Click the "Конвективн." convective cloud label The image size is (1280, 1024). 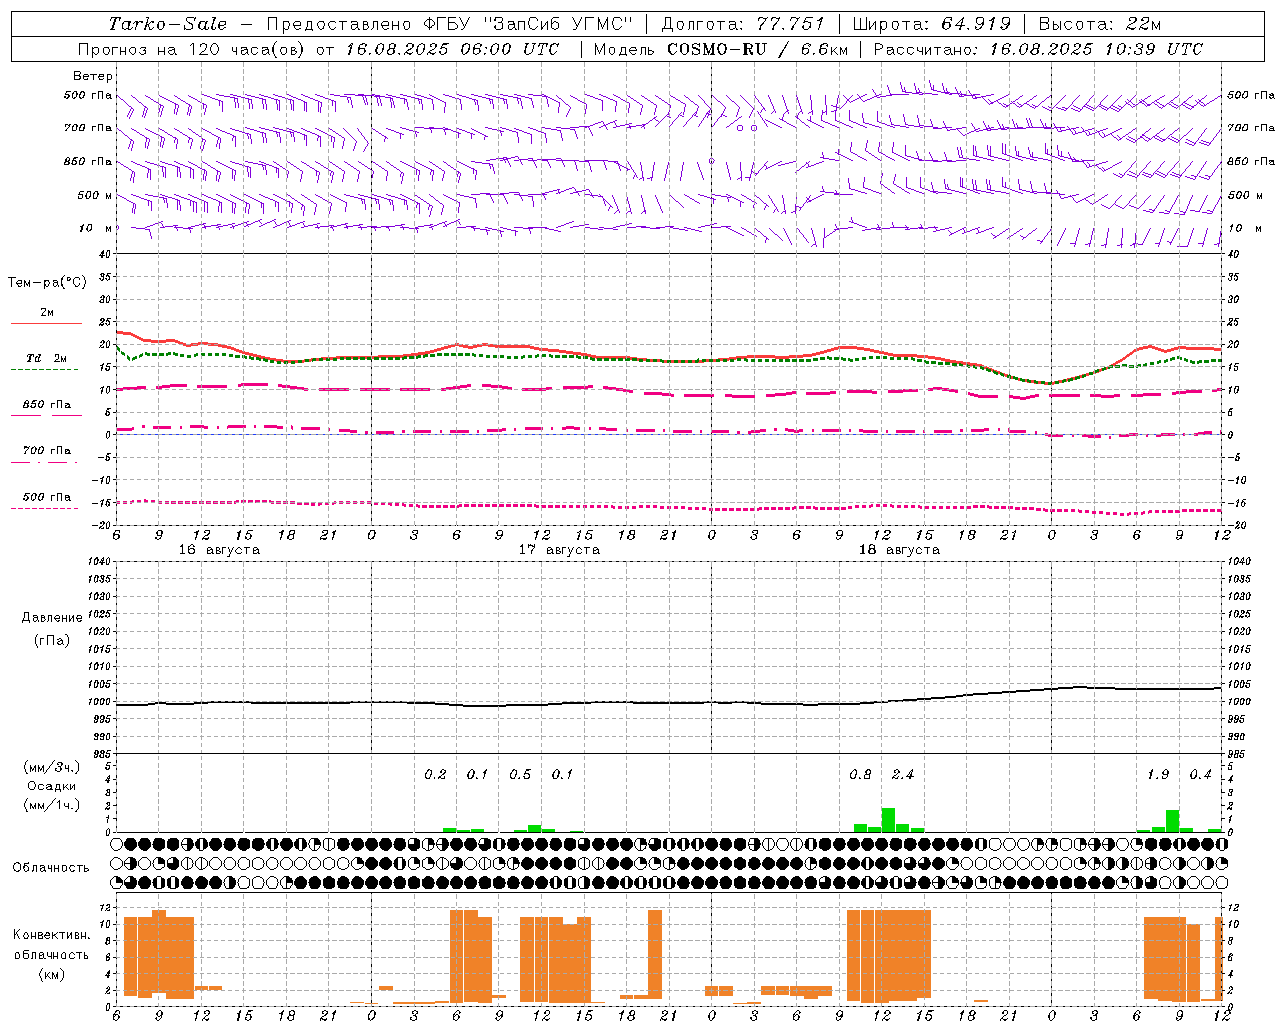(x=51, y=934)
